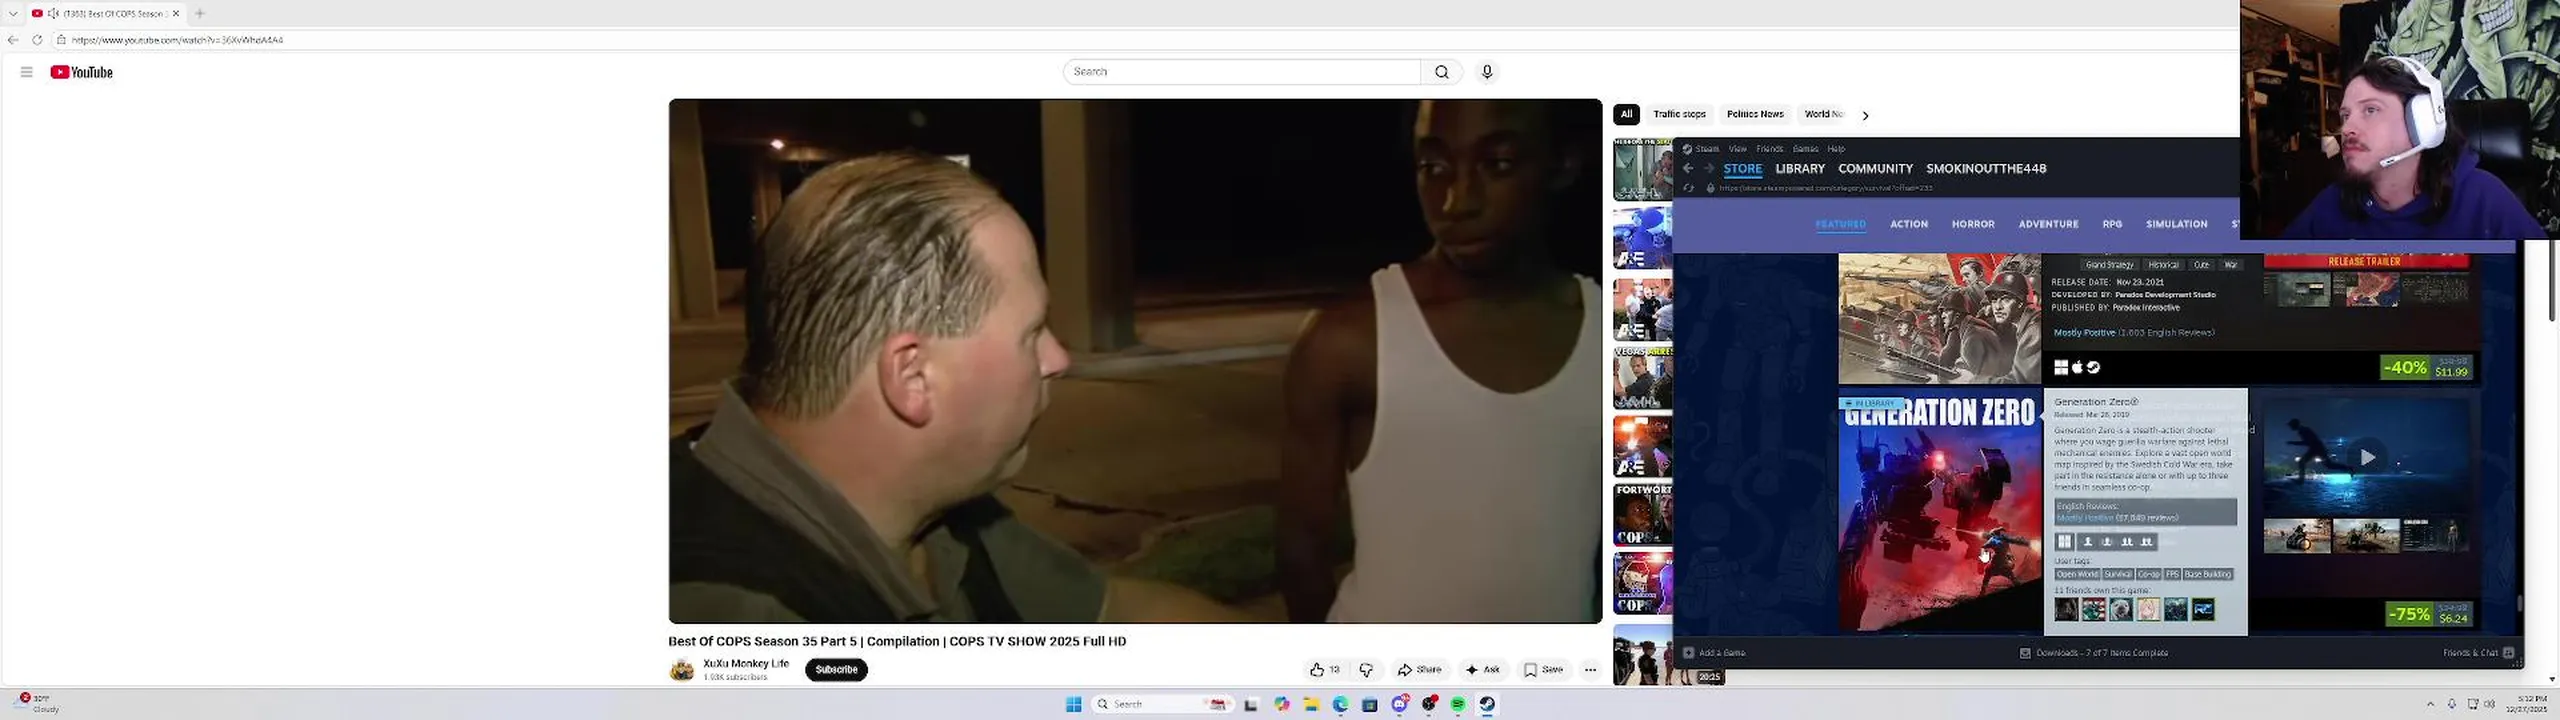This screenshot has height=720, width=2560.
Task: Select the Politics News filter chip
Action: coord(1755,114)
